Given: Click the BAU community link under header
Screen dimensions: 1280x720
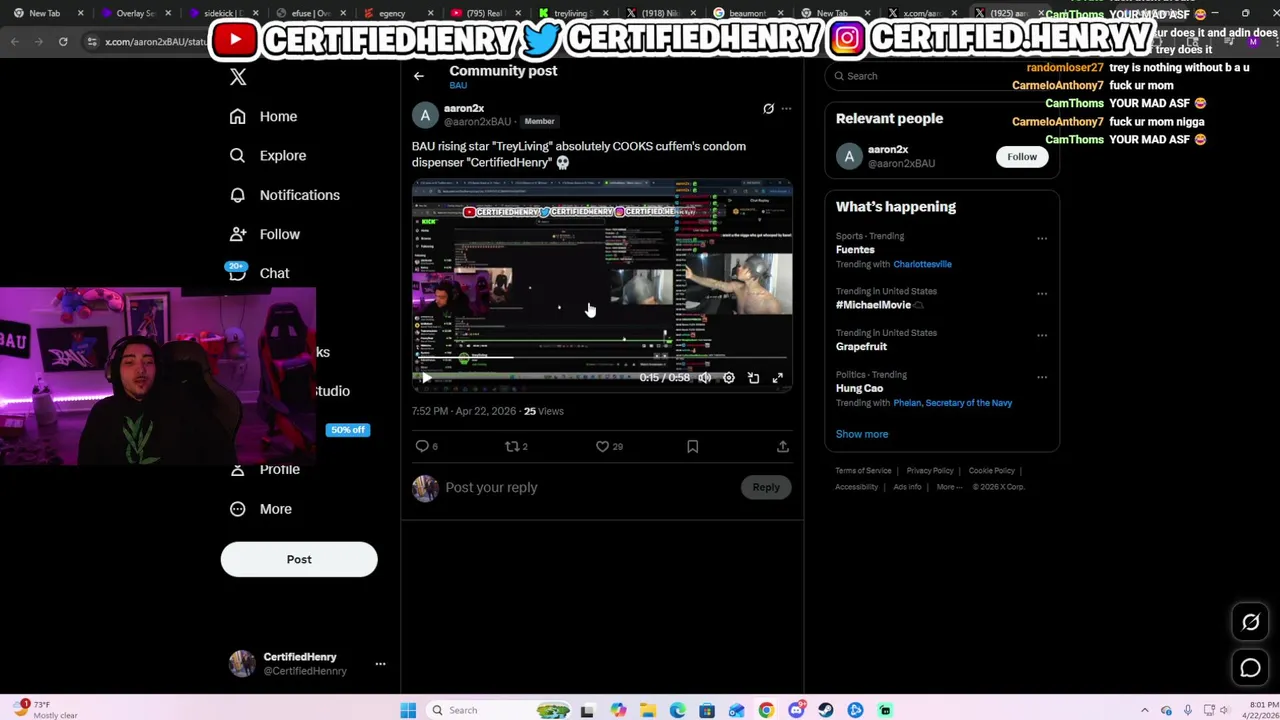Looking at the screenshot, I should [458, 86].
